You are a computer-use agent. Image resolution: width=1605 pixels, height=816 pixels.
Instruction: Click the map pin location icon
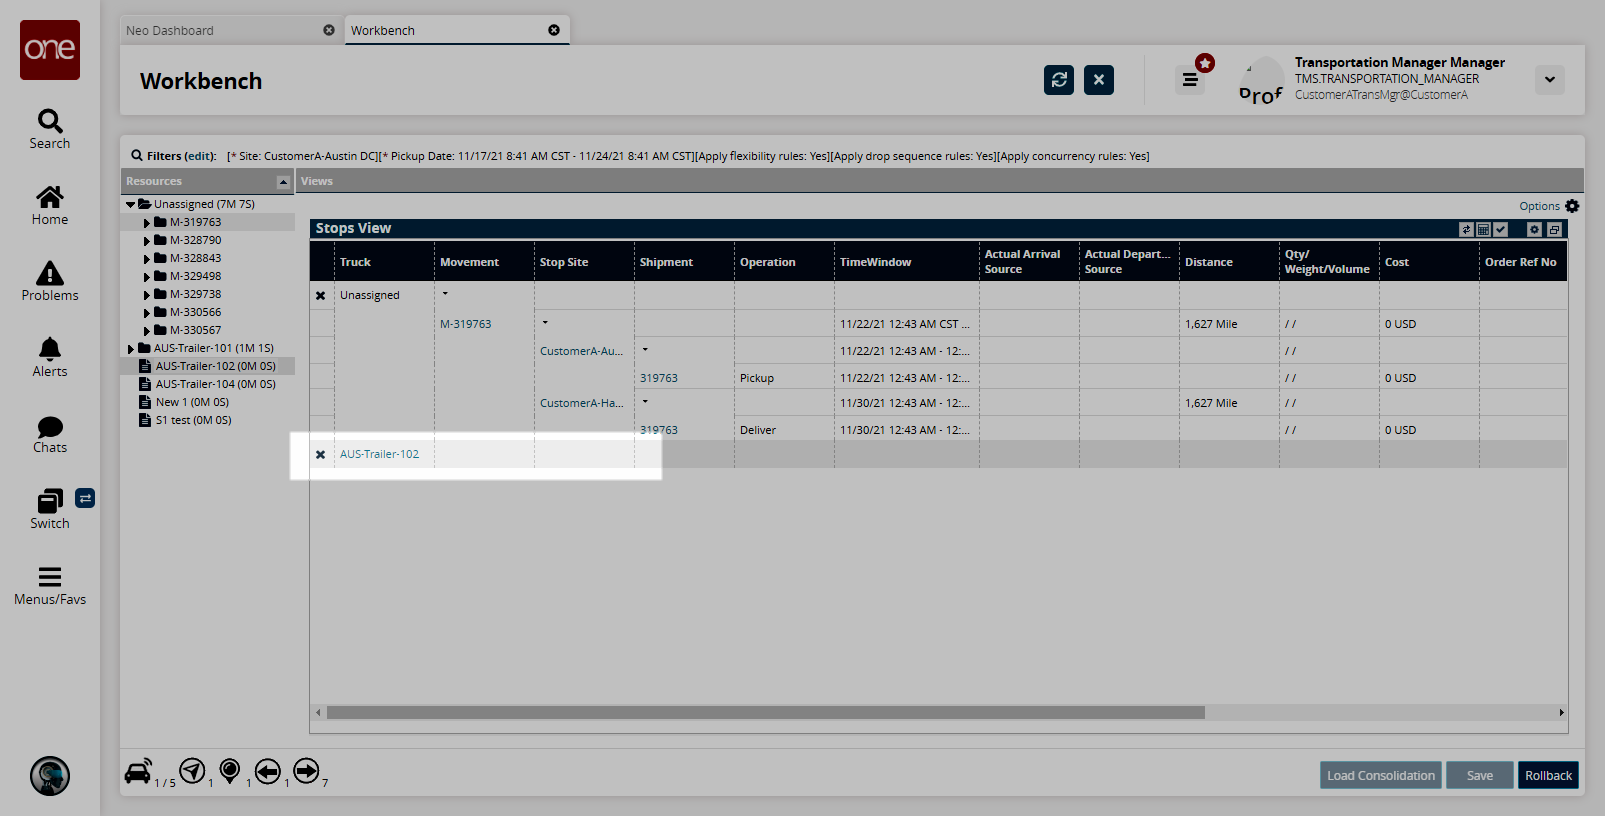[230, 771]
